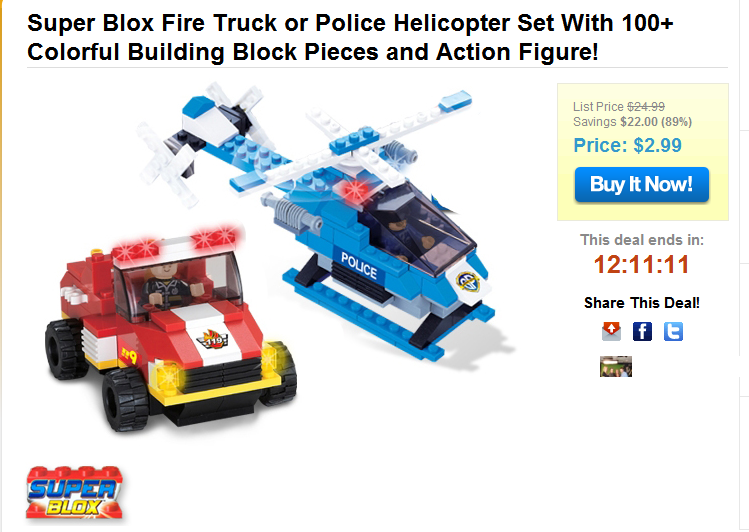Share this deal on Facebook
Viewport: 749px width, 532px height.
[642, 331]
